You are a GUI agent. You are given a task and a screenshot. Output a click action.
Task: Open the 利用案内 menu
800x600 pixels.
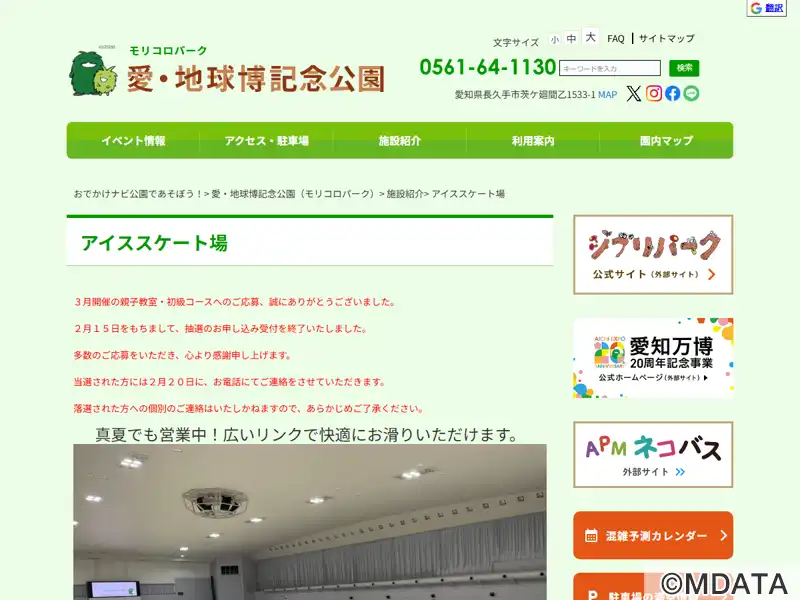[x=533, y=141]
